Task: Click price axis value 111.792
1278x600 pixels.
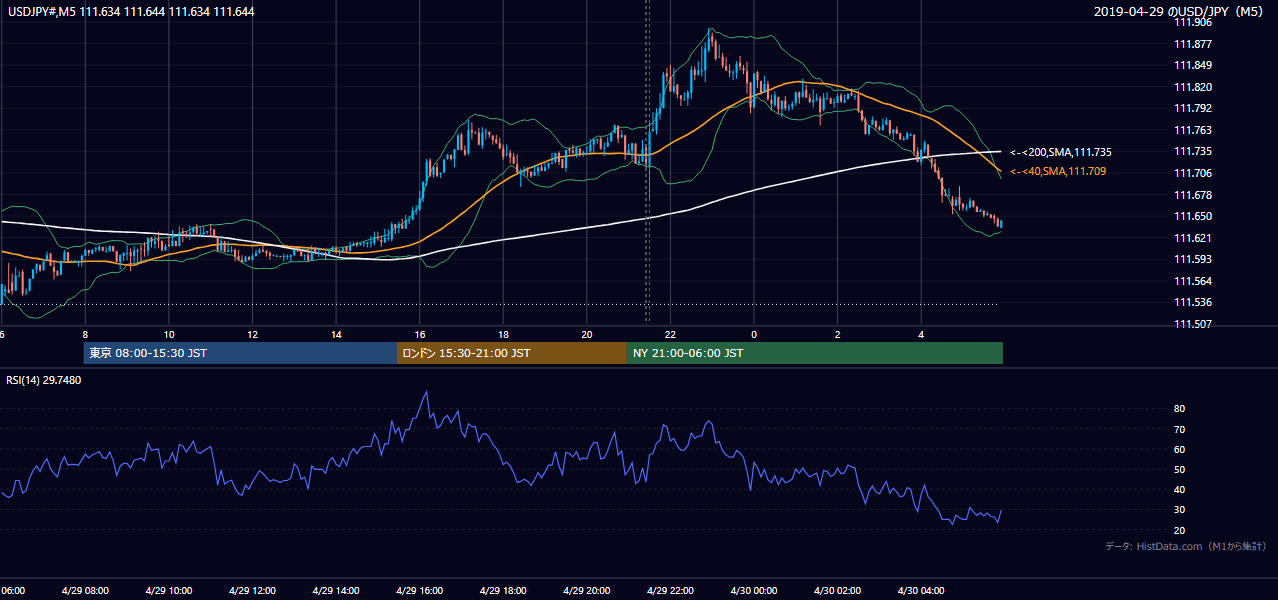Action: pos(1192,109)
